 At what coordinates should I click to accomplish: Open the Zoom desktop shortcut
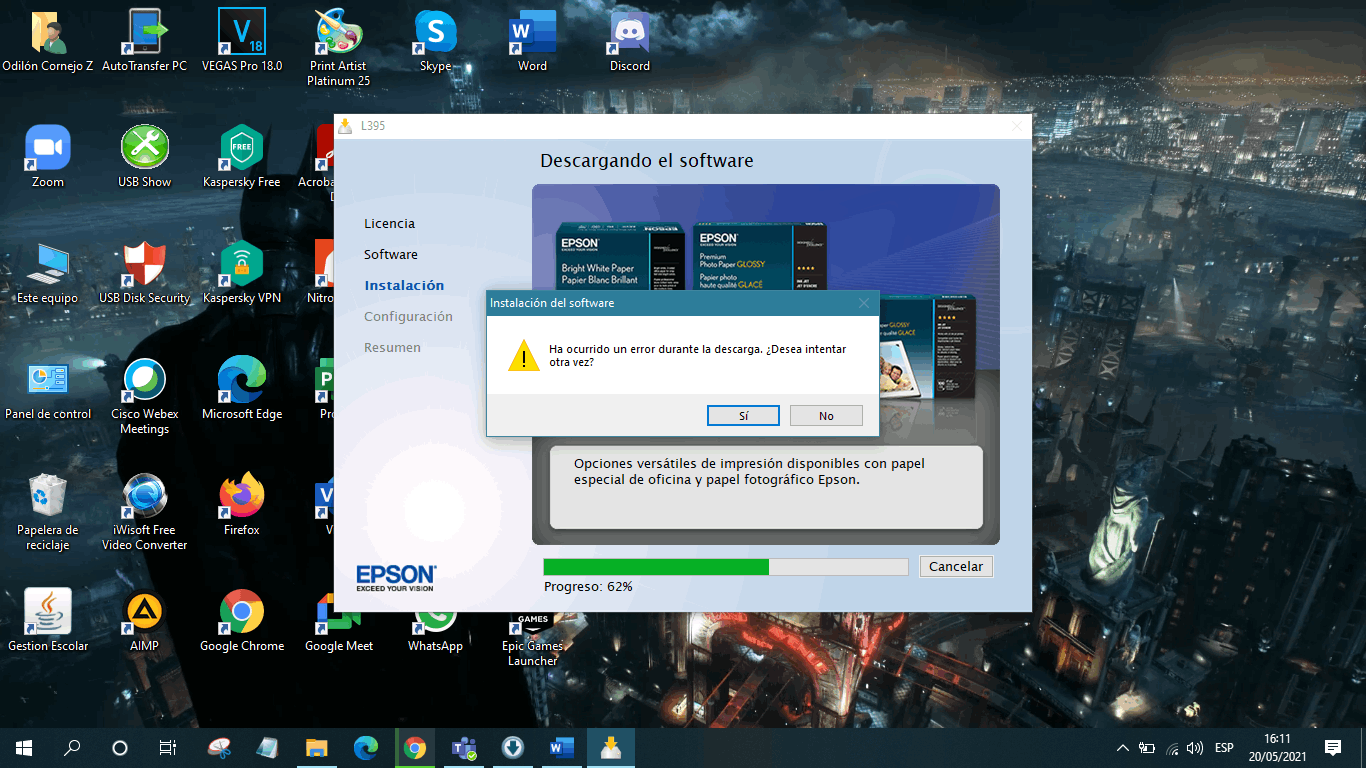point(47,158)
